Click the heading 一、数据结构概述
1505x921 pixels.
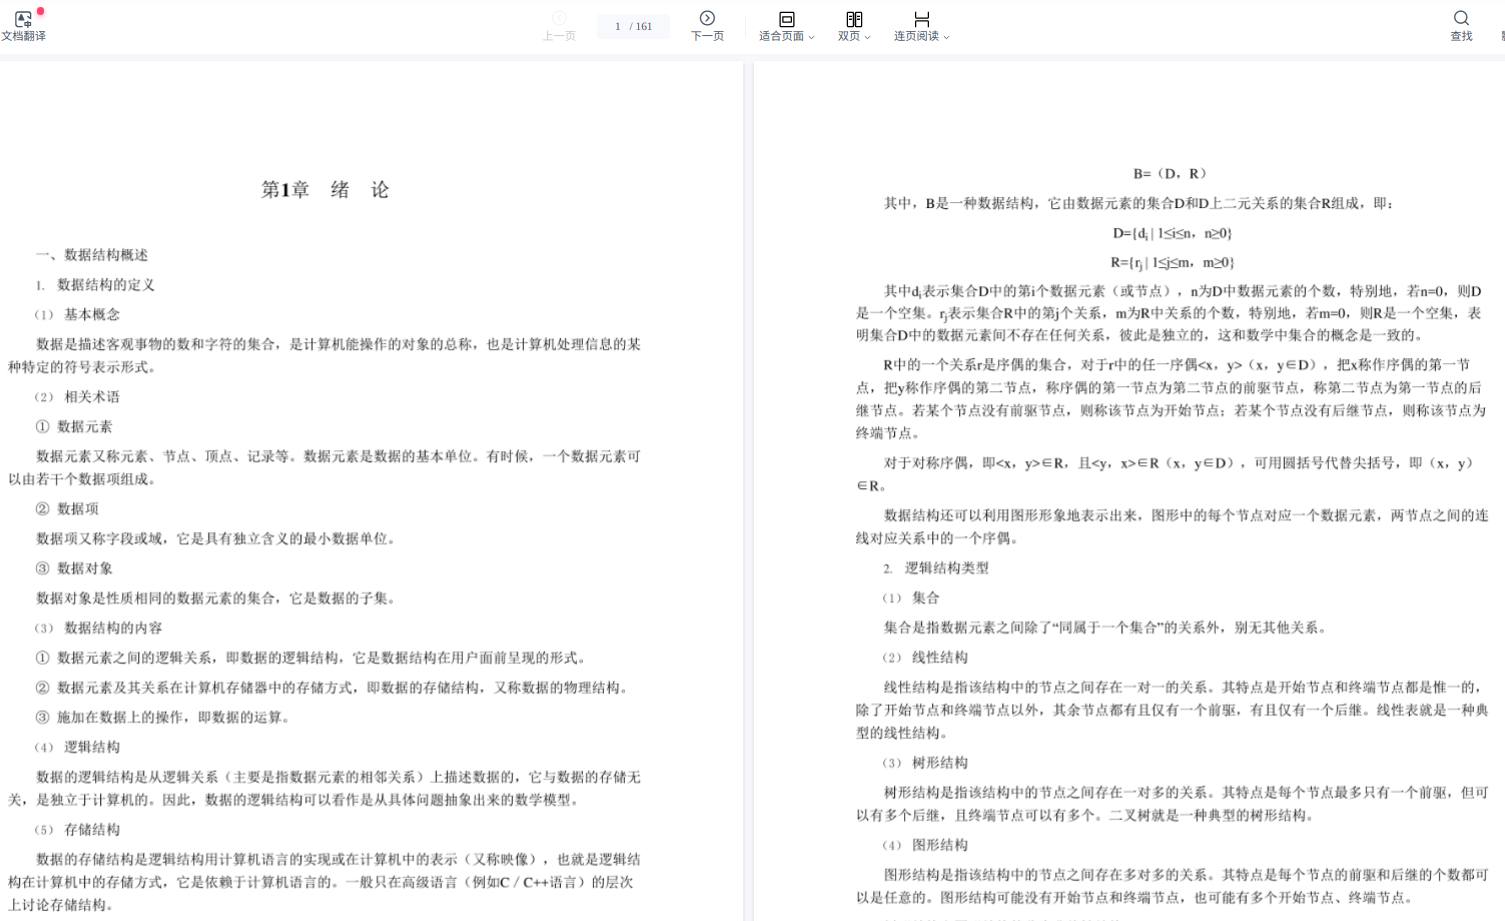92,255
